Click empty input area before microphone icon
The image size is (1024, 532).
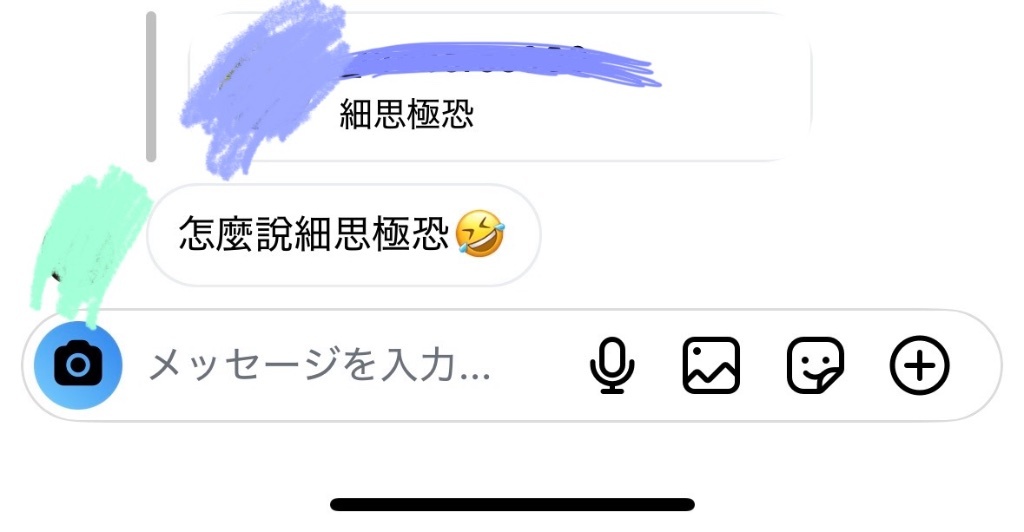[x=539, y=366]
